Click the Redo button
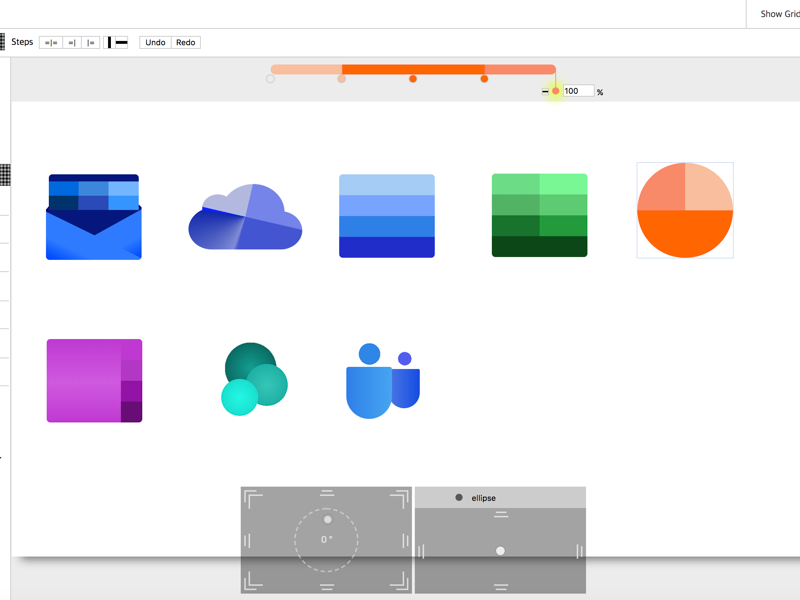The image size is (800, 600). pos(184,42)
